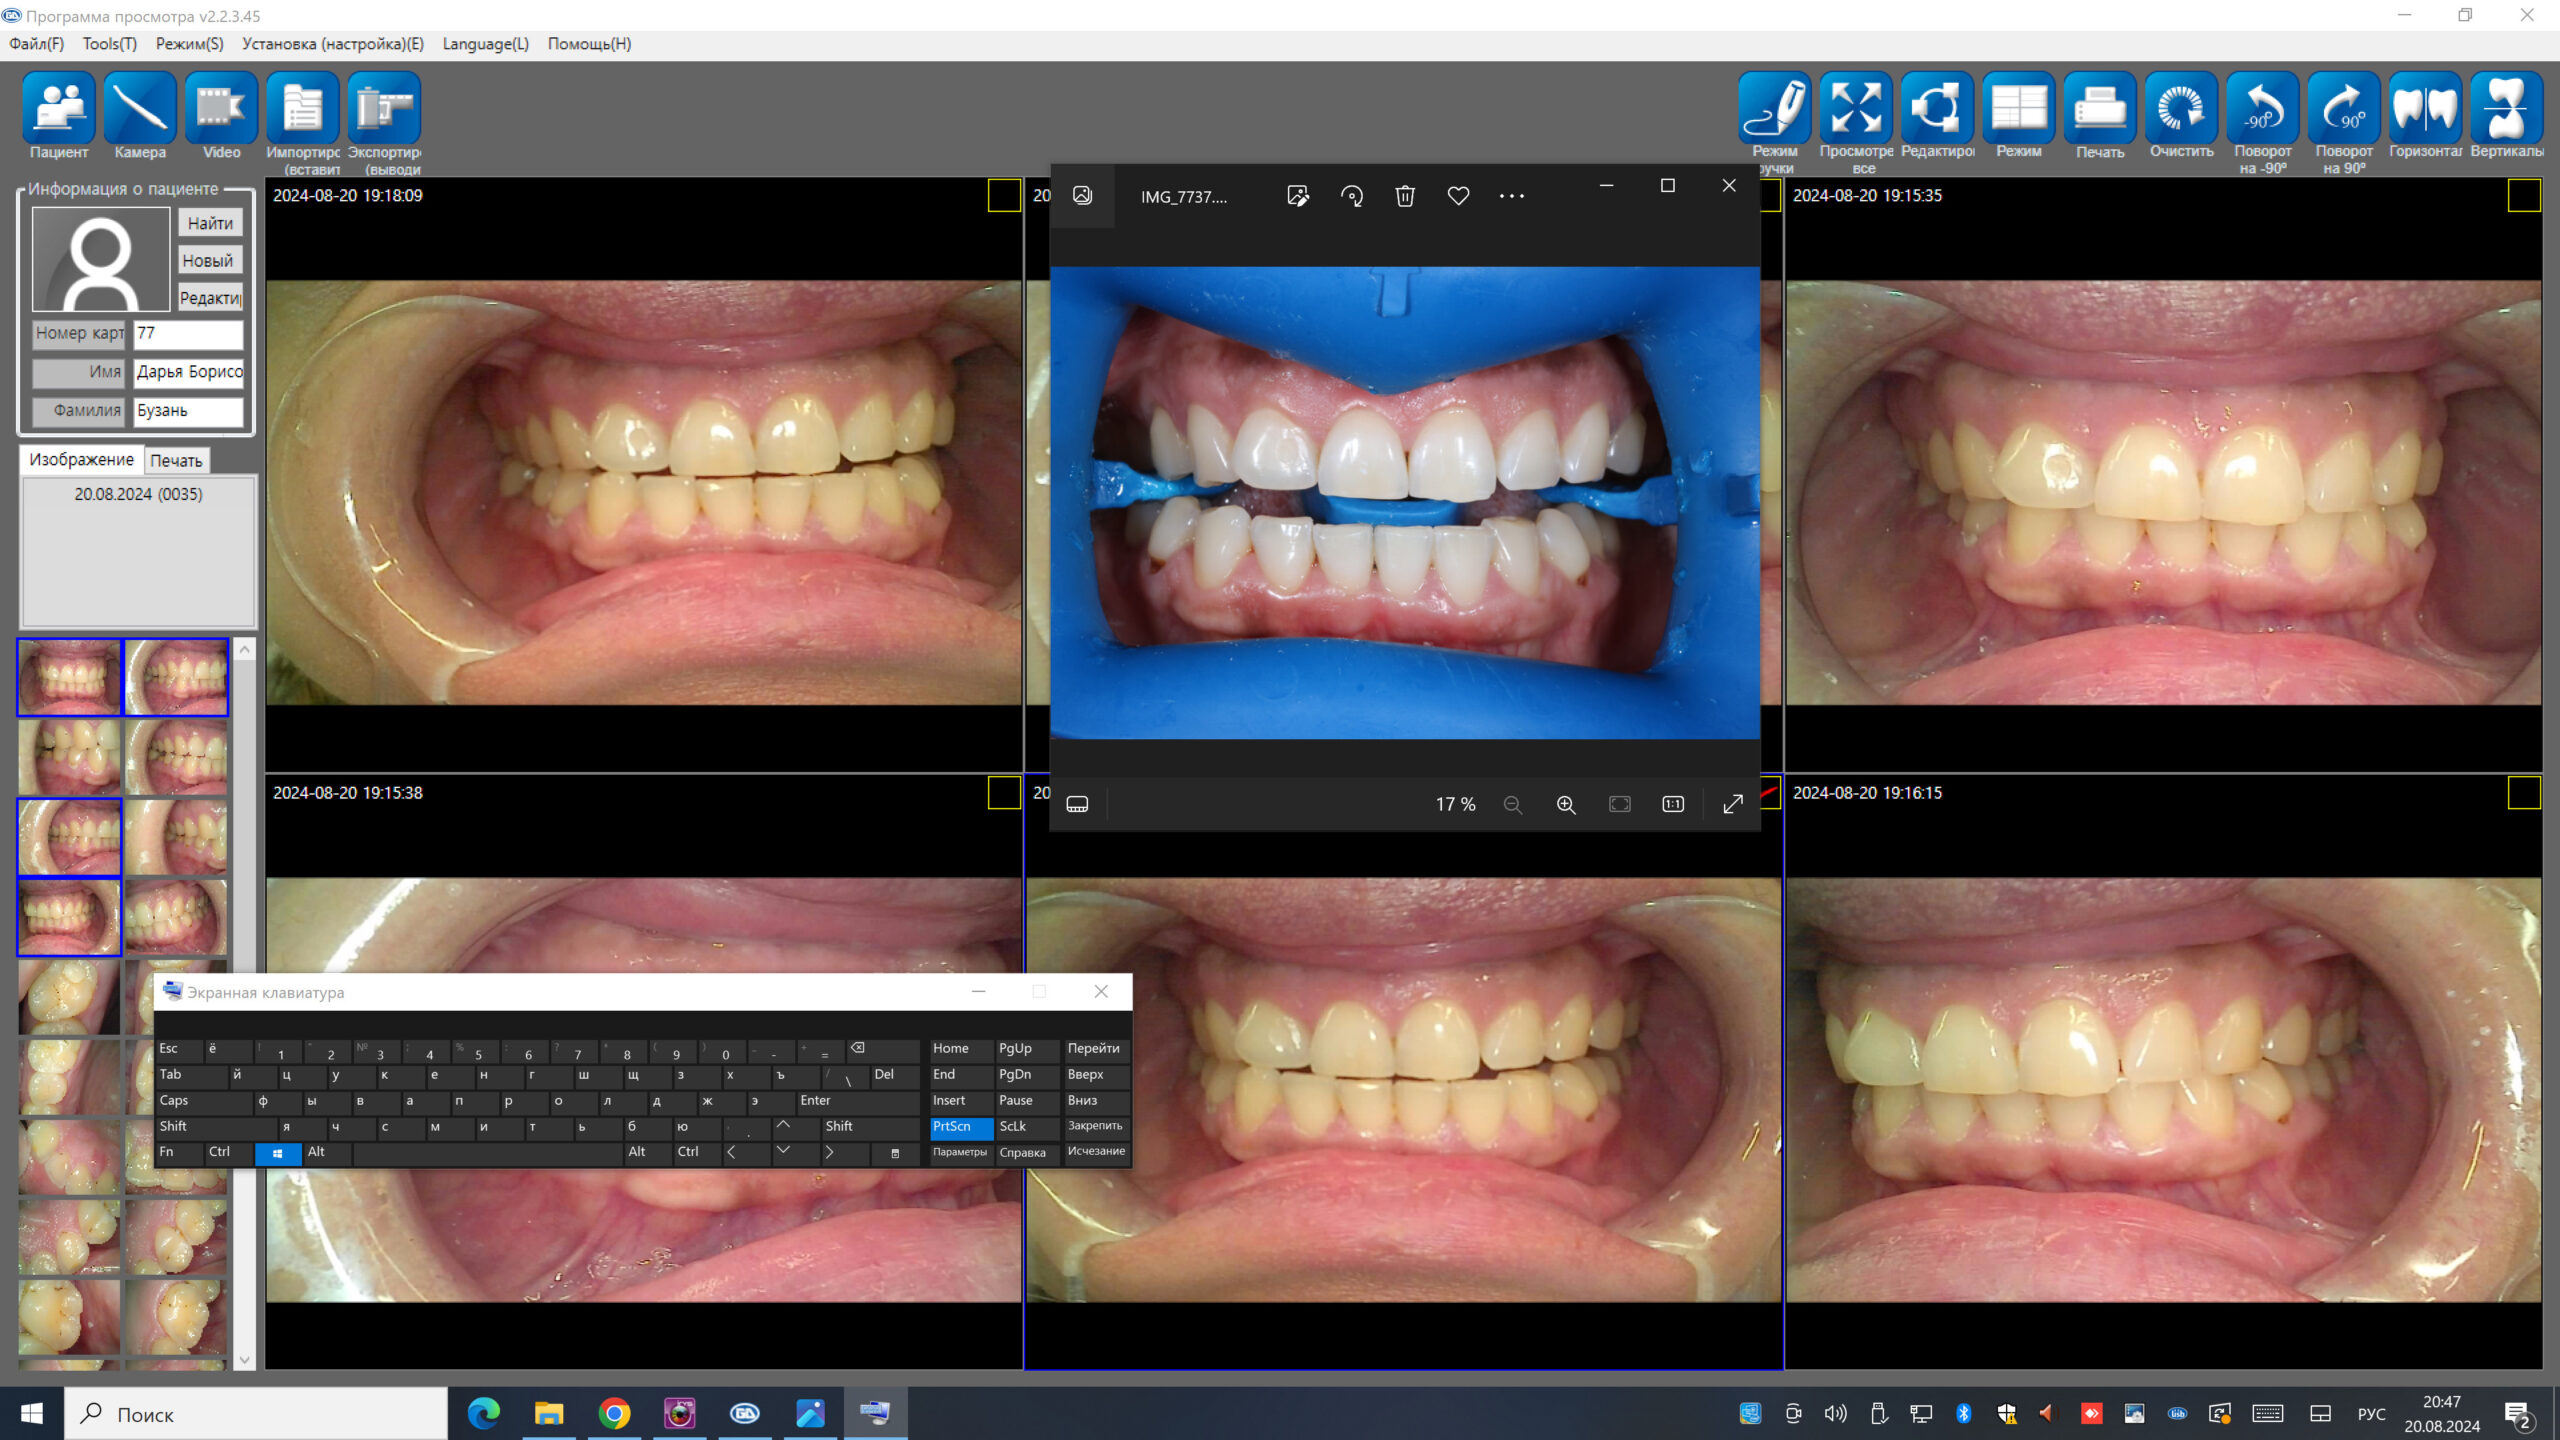Click the Найти button
The width and height of the screenshot is (2560, 1440).
pos(210,223)
